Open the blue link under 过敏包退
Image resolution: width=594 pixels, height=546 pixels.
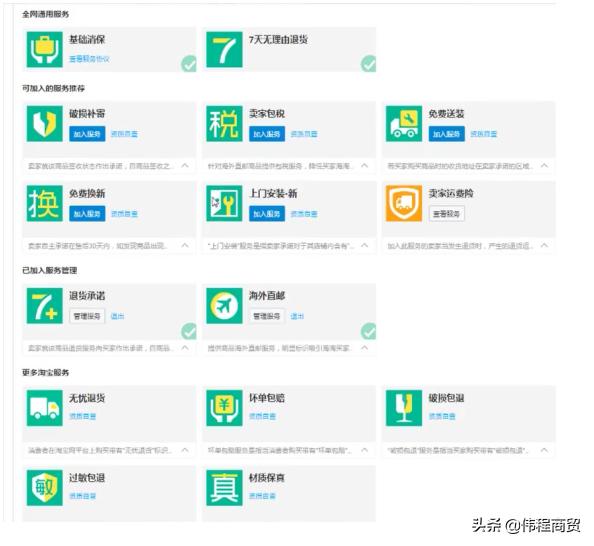(x=83, y=496)
